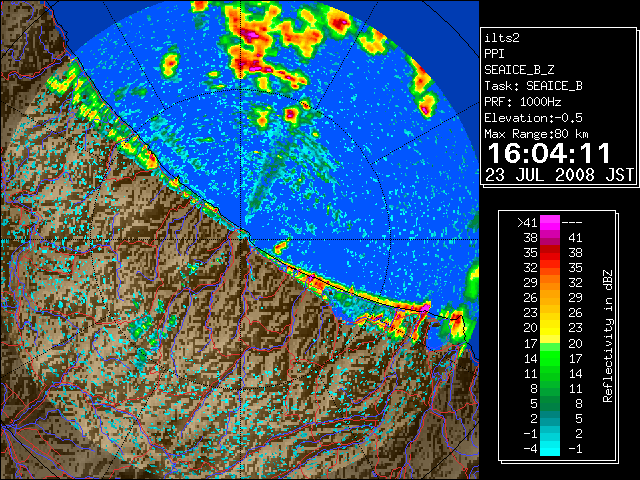The image size is (640, 480).
Task: Click the large '16:04:11' timestamp
Action: click(549, 153)
